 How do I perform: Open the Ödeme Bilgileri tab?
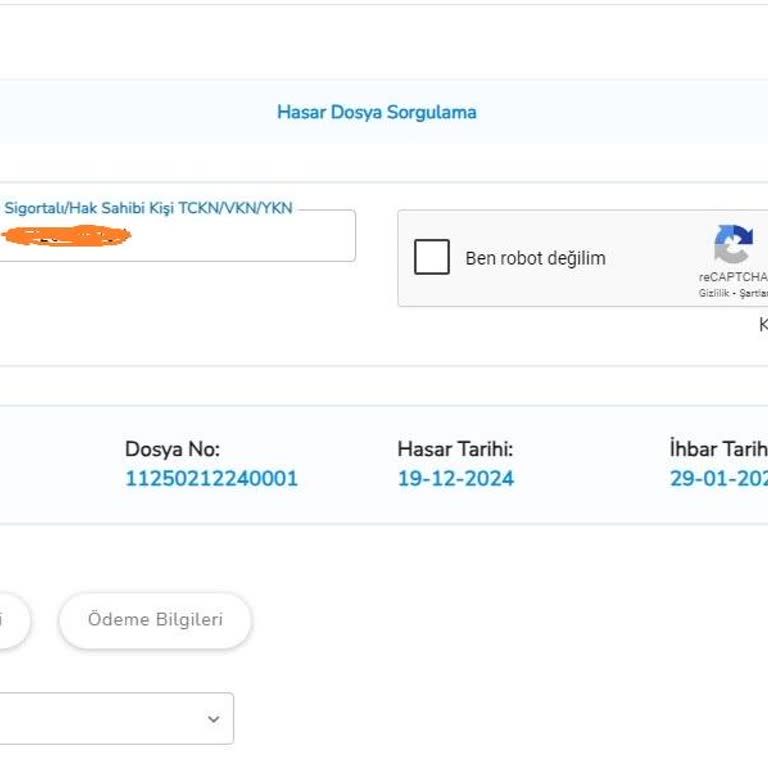coord(155,620)
